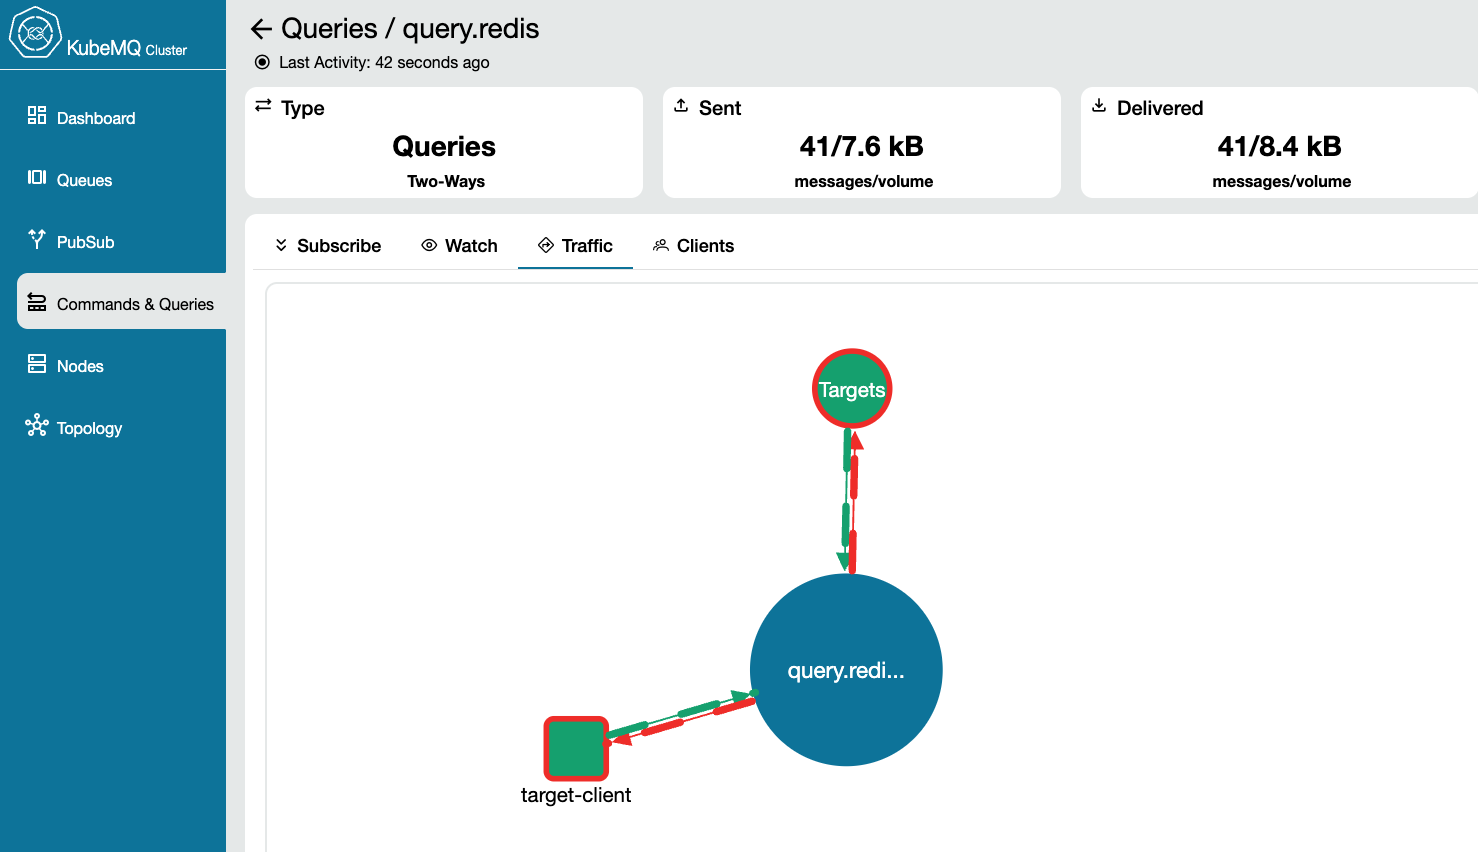Switch to the Watch tab

[459, 246]
